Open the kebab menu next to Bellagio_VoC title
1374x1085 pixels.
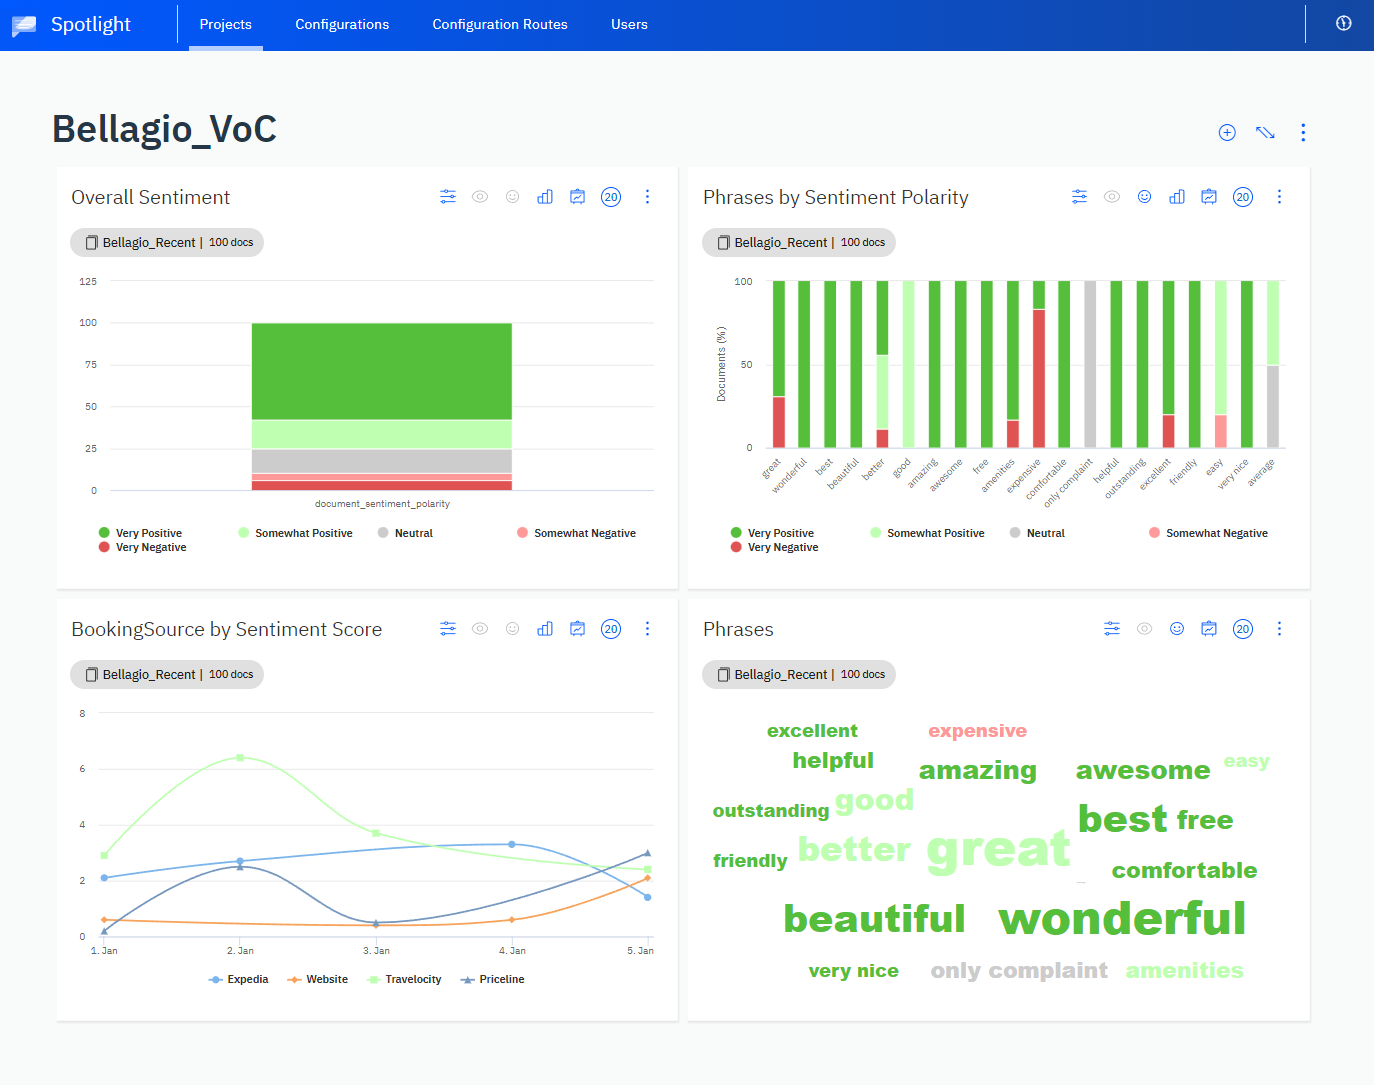[x=1303, y=131]
